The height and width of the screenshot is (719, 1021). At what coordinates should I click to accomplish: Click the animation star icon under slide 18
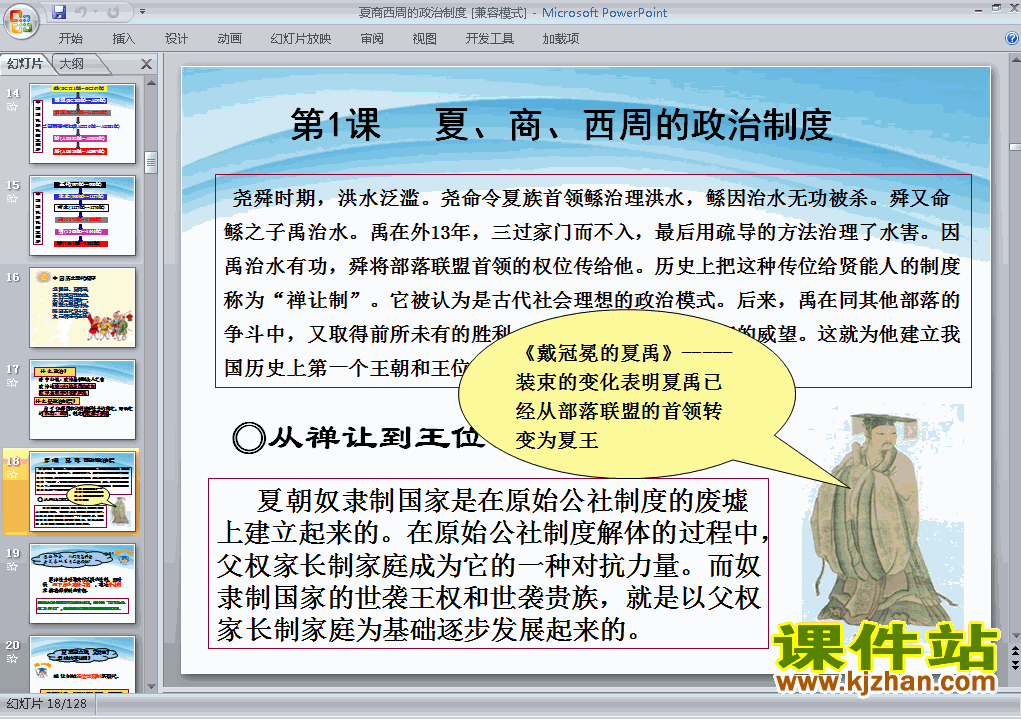(x=12, y=475)
